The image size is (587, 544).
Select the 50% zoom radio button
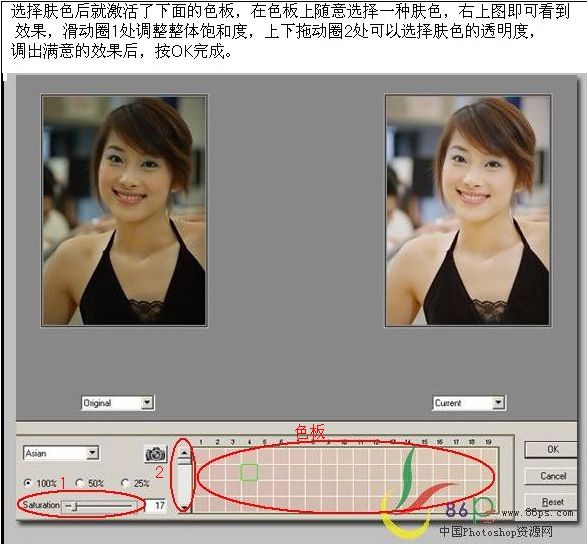(x=79, y=483)
